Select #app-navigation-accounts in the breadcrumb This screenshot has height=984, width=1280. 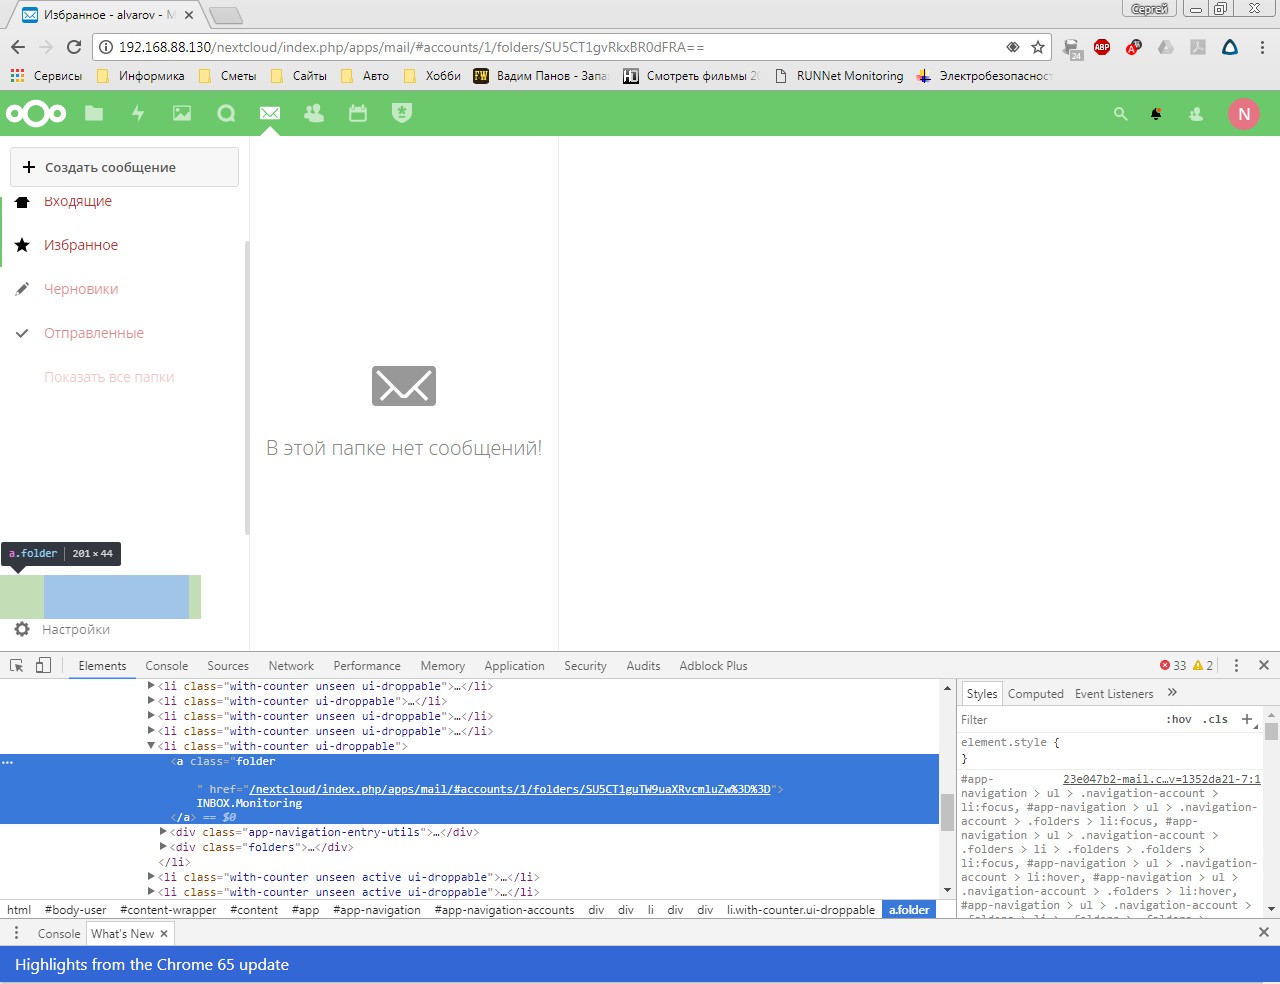[x=504, y=910]
